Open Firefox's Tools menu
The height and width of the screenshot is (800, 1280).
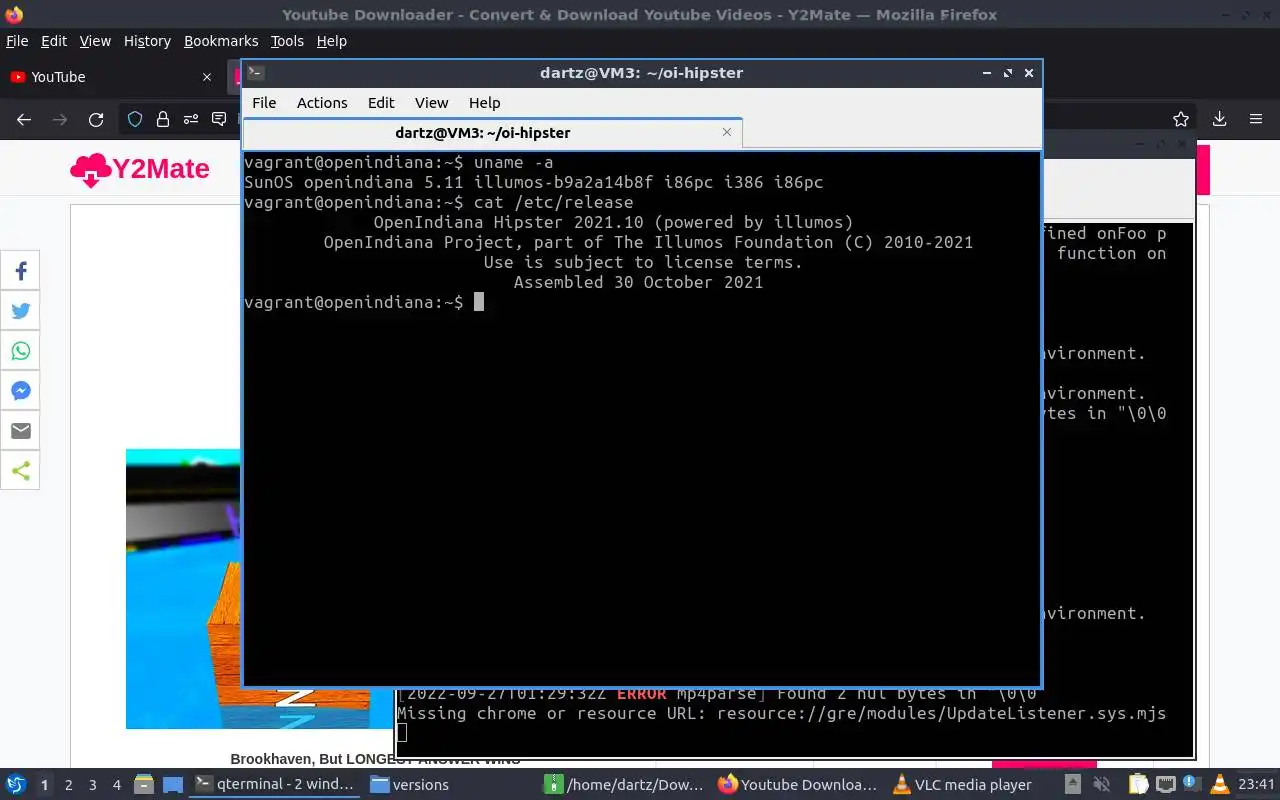coord(287,41)
